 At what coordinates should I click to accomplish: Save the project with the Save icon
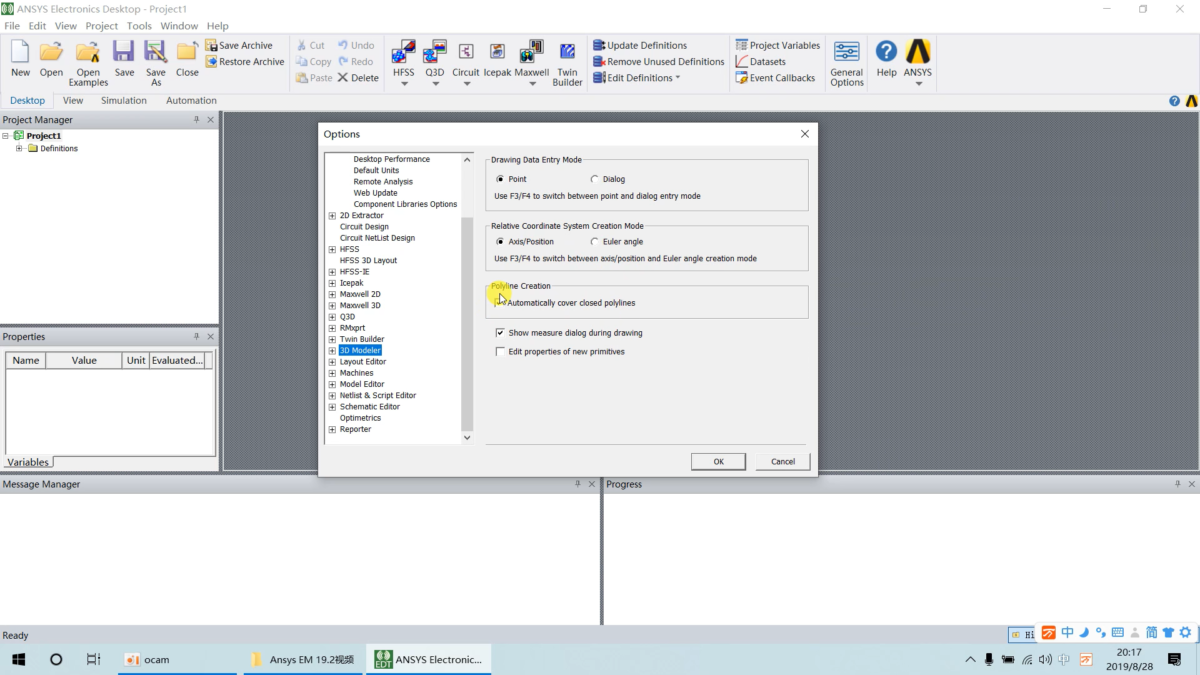coord(124,58)
